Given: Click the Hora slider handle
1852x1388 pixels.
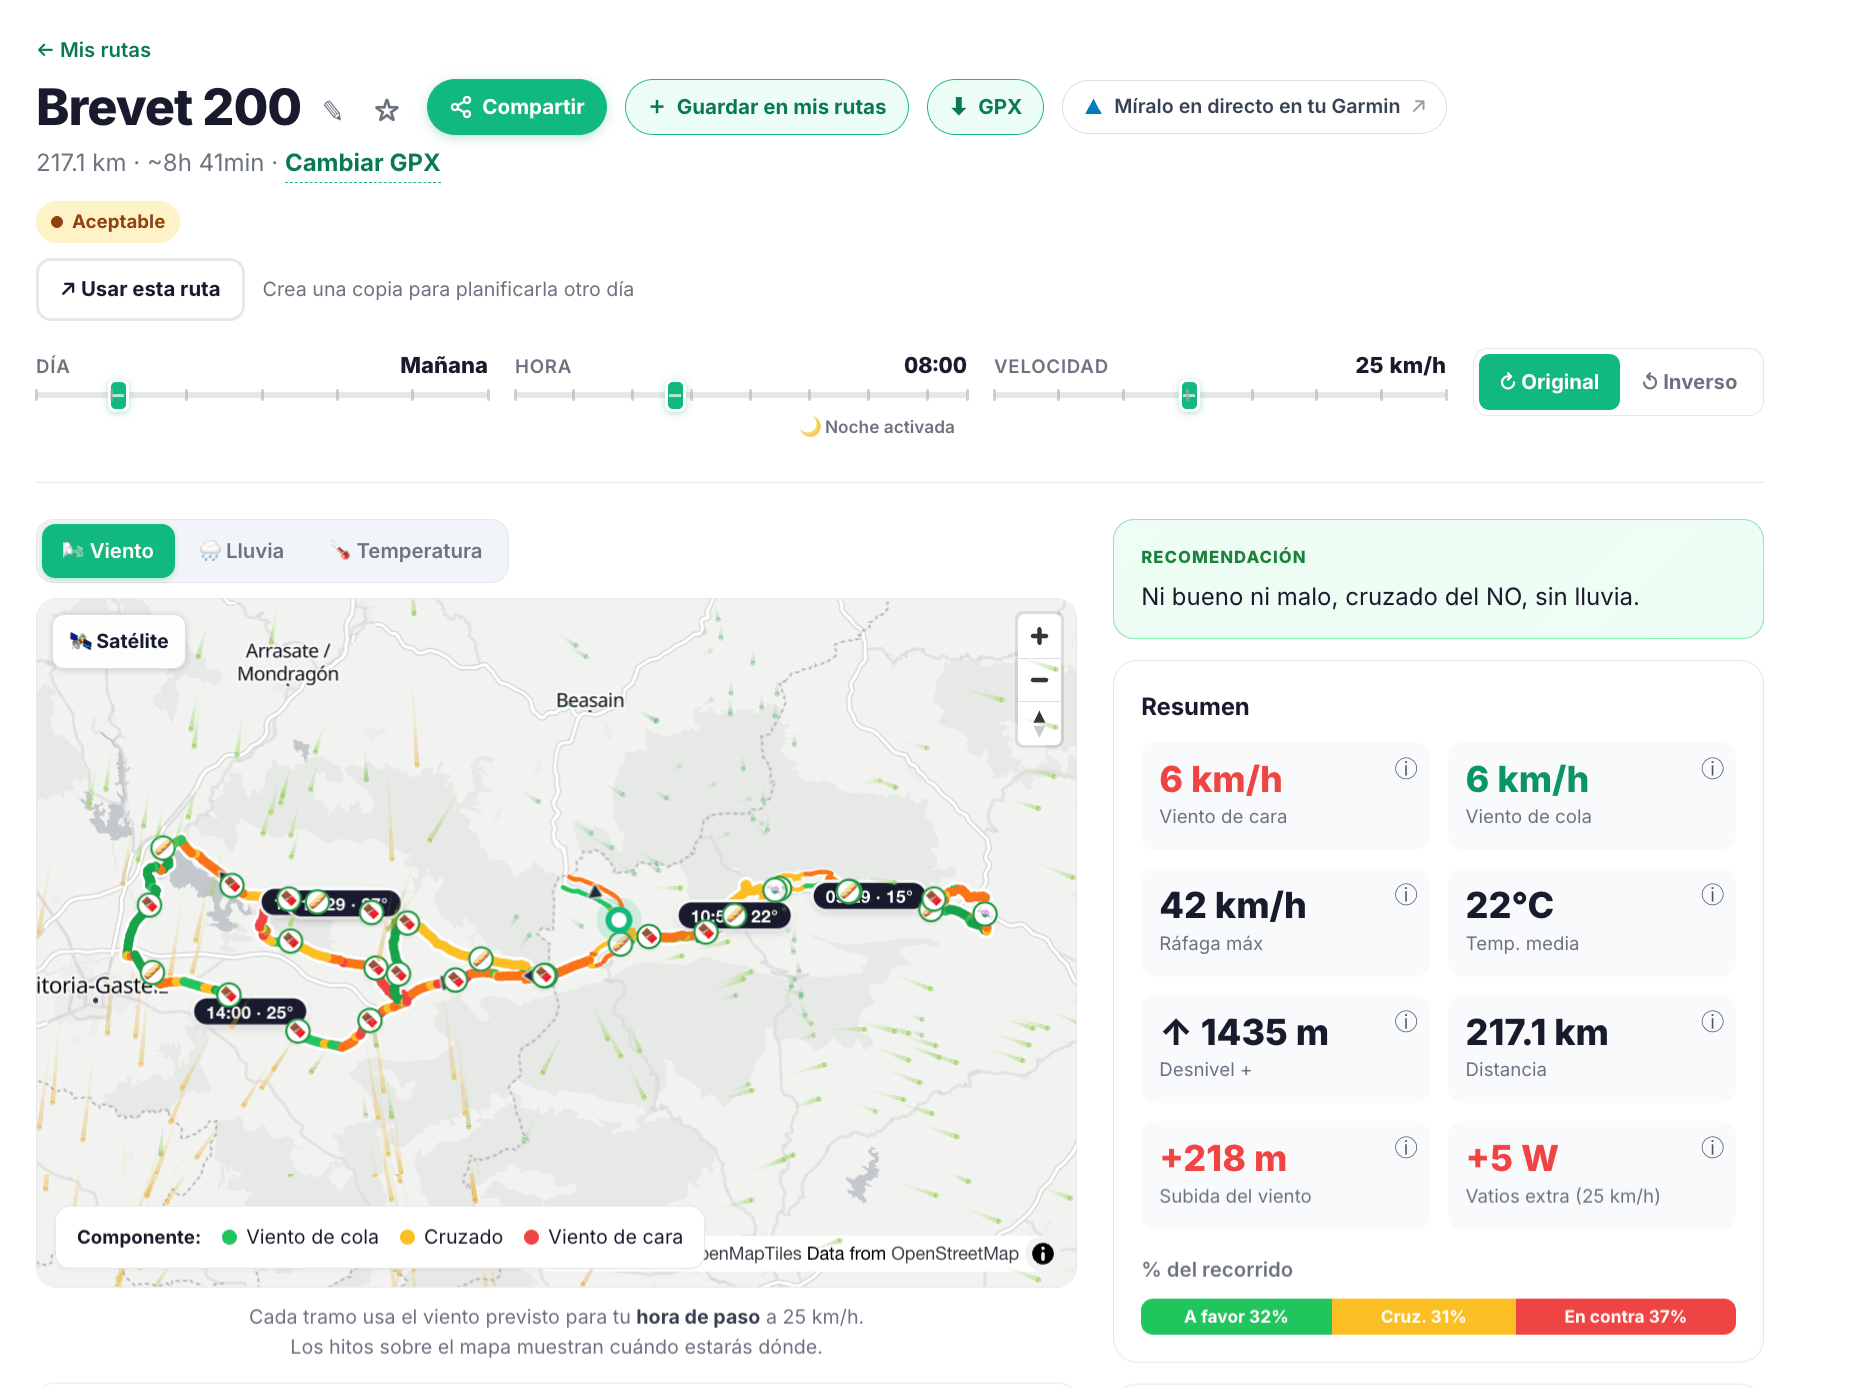Looking at the screenshot, I should [675, 395].
